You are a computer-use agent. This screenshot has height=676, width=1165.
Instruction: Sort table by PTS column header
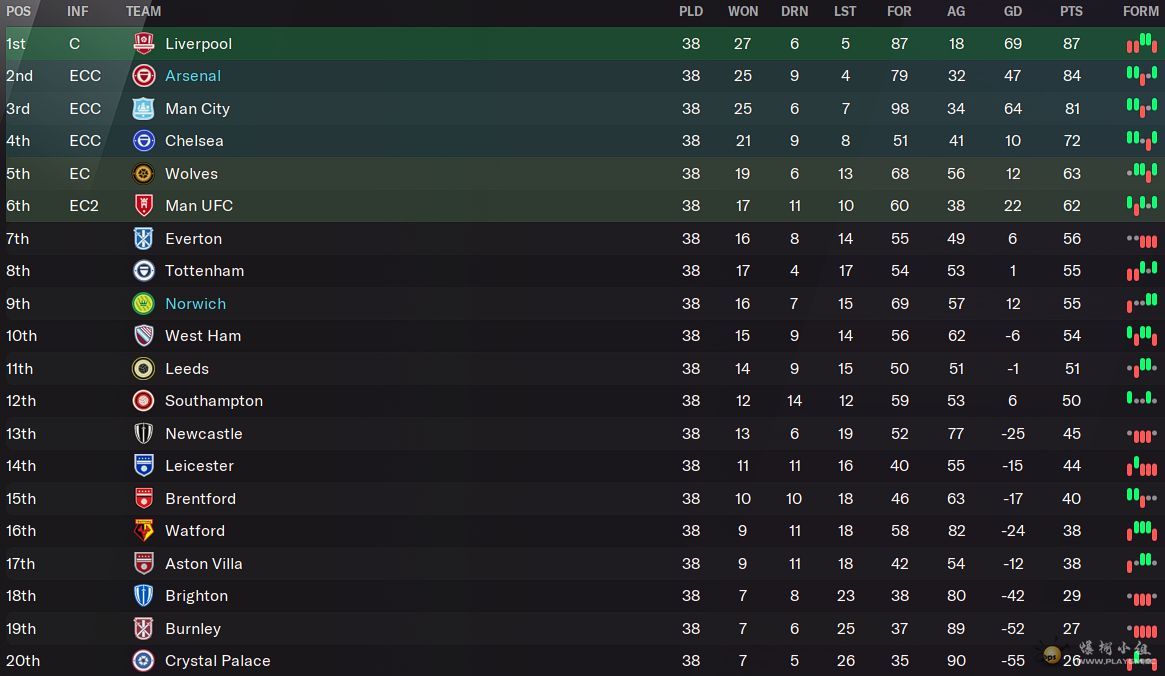[x=1071, y=12]
